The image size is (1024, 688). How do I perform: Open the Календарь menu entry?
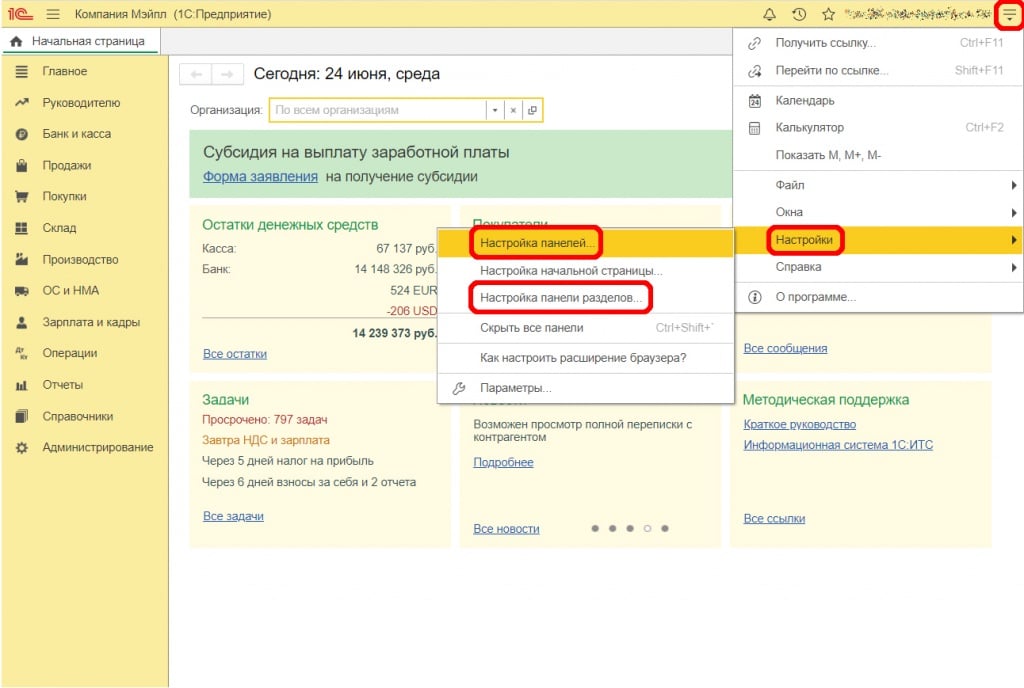tap(804, 101)
